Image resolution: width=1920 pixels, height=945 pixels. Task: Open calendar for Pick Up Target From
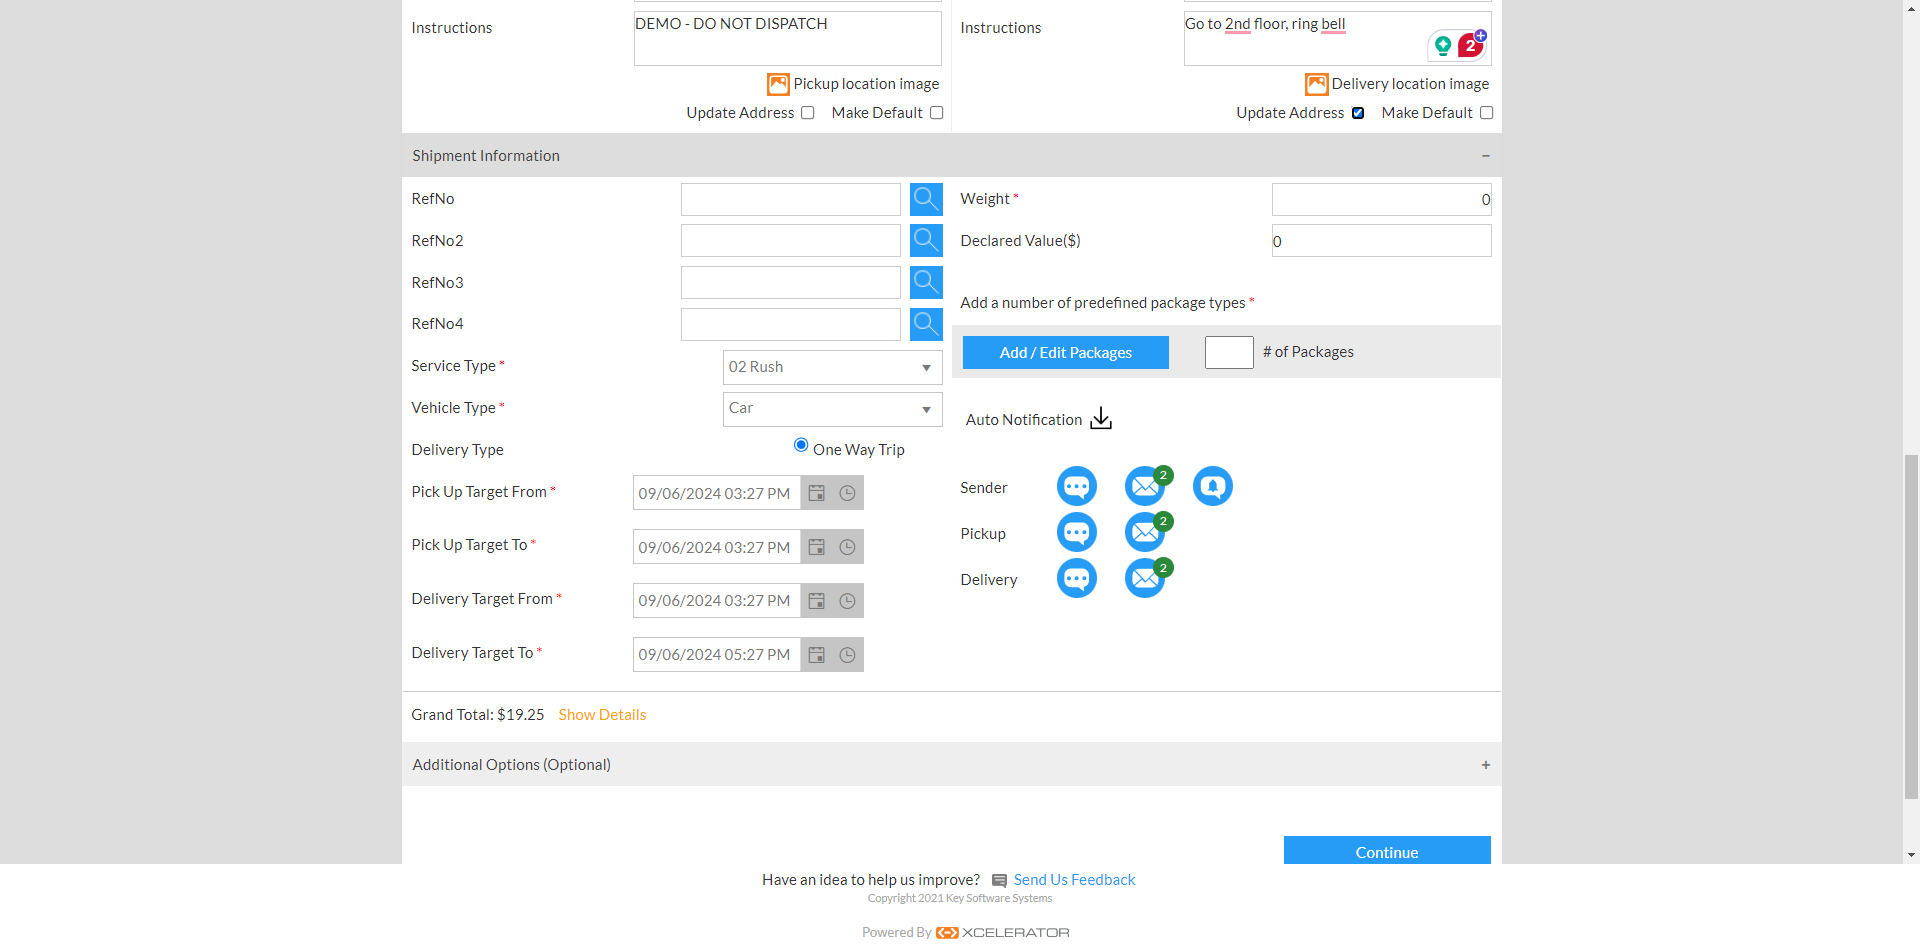[x=817, y=493]
